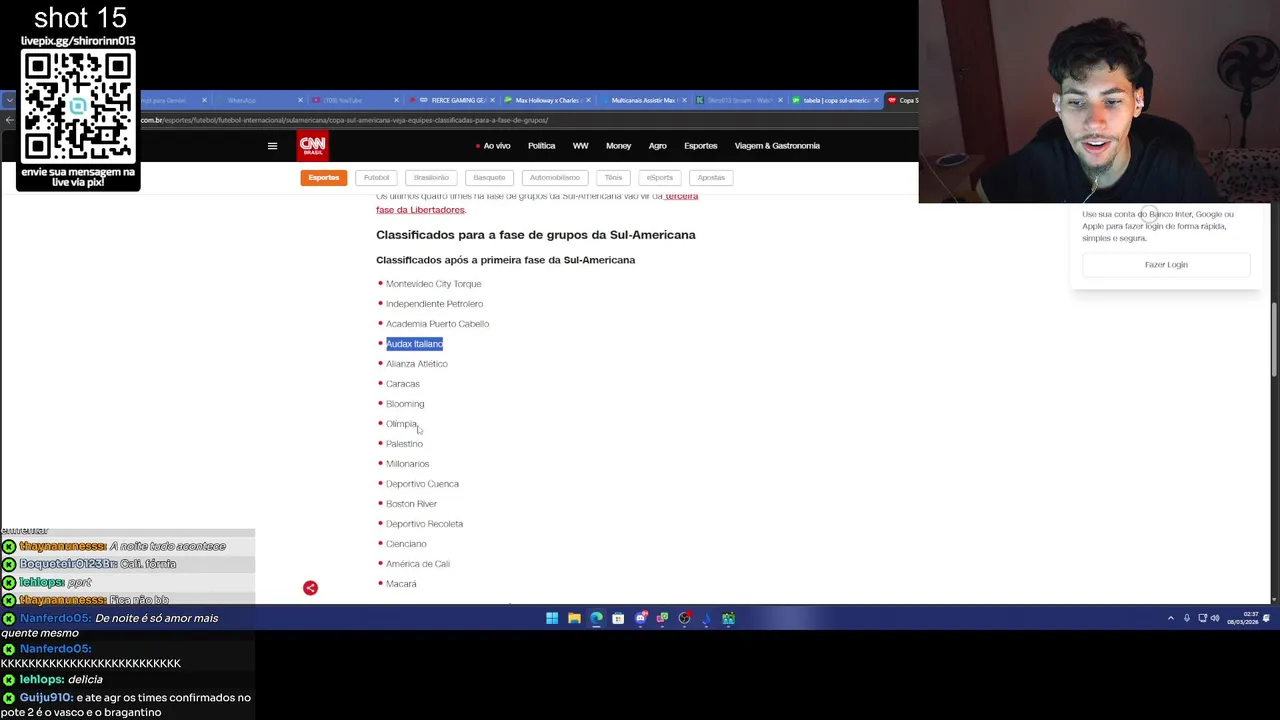Viewport: 1280px width, 720px height.
Task: Click Palestino list item
Action: [x=404, y=444]
